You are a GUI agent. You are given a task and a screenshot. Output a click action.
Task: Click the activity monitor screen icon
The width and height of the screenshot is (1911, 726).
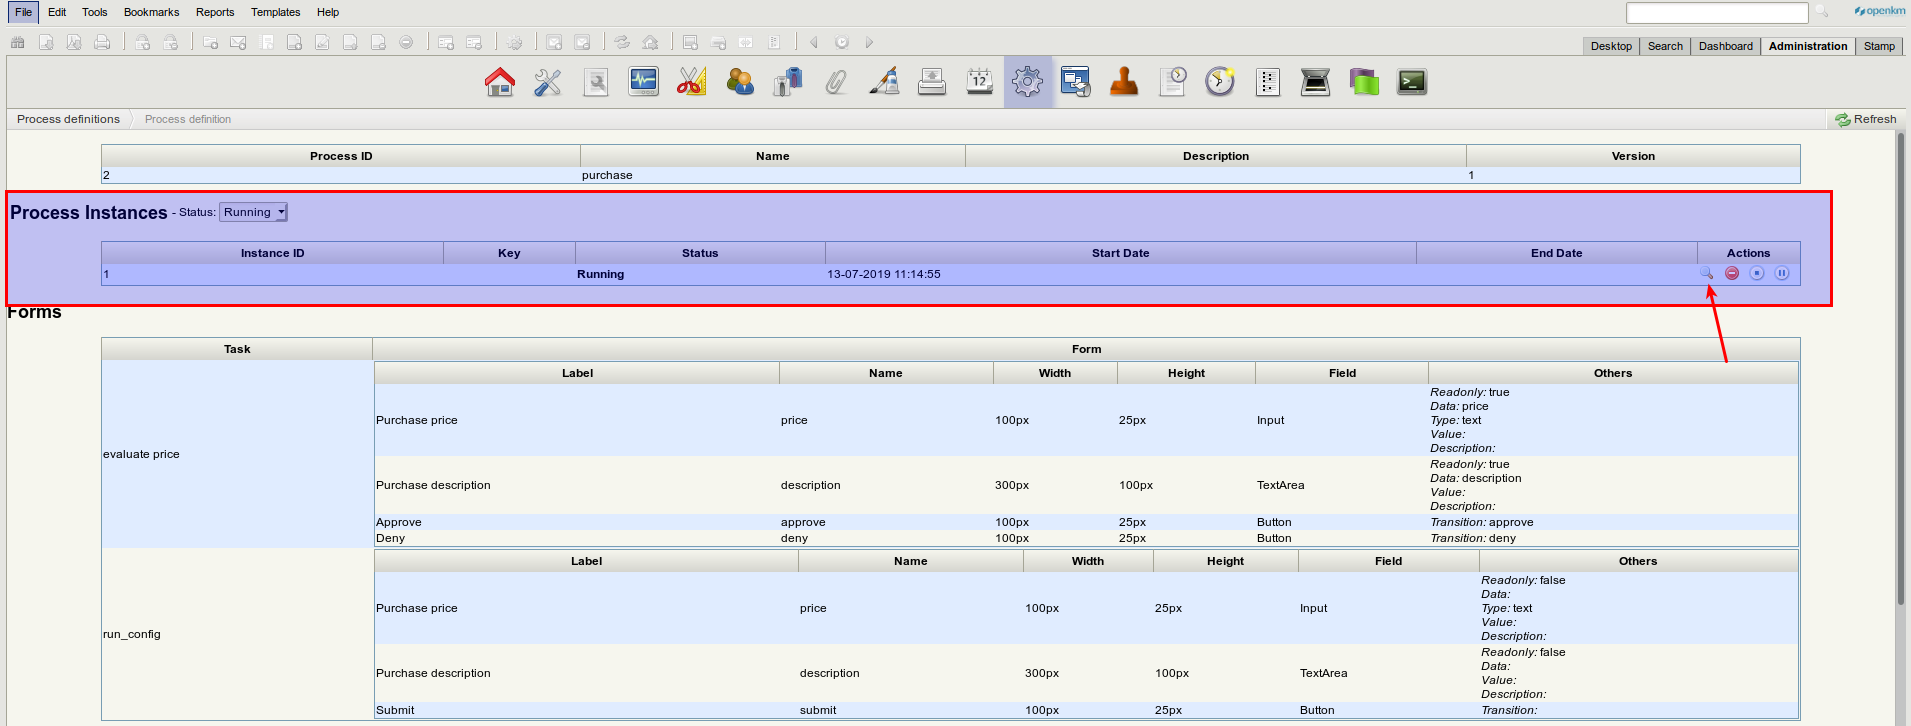point(643,82)
